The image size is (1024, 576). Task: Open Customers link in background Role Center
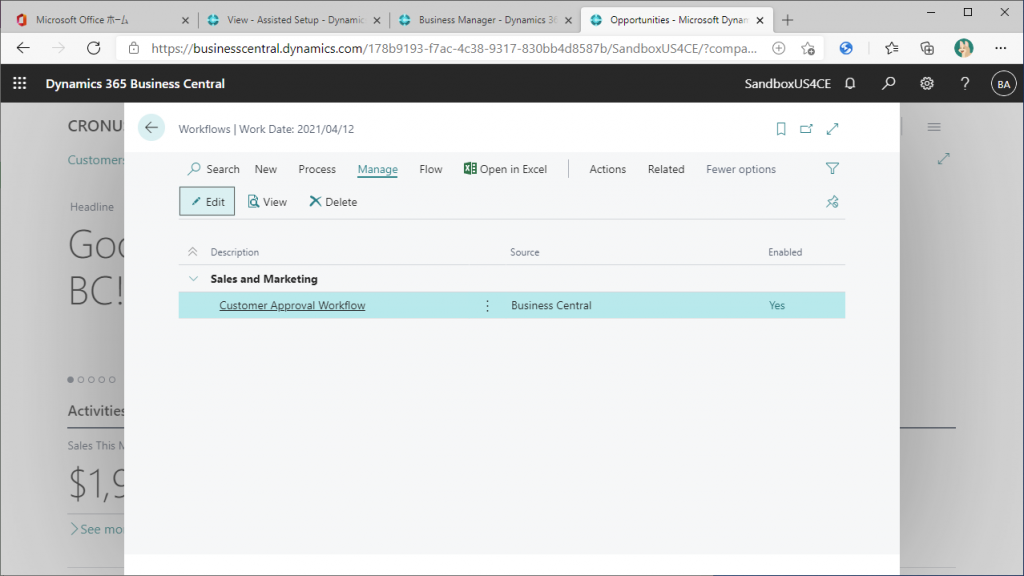[96, 160]
